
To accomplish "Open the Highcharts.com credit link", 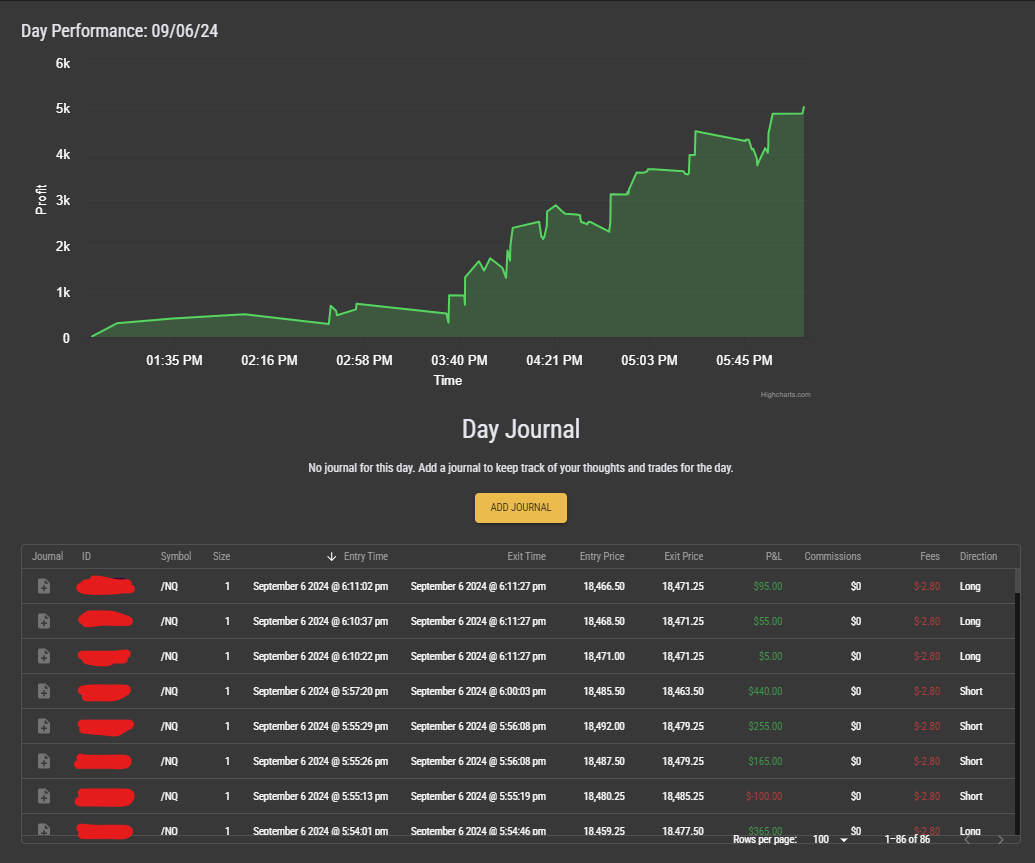I will [785, 395].
